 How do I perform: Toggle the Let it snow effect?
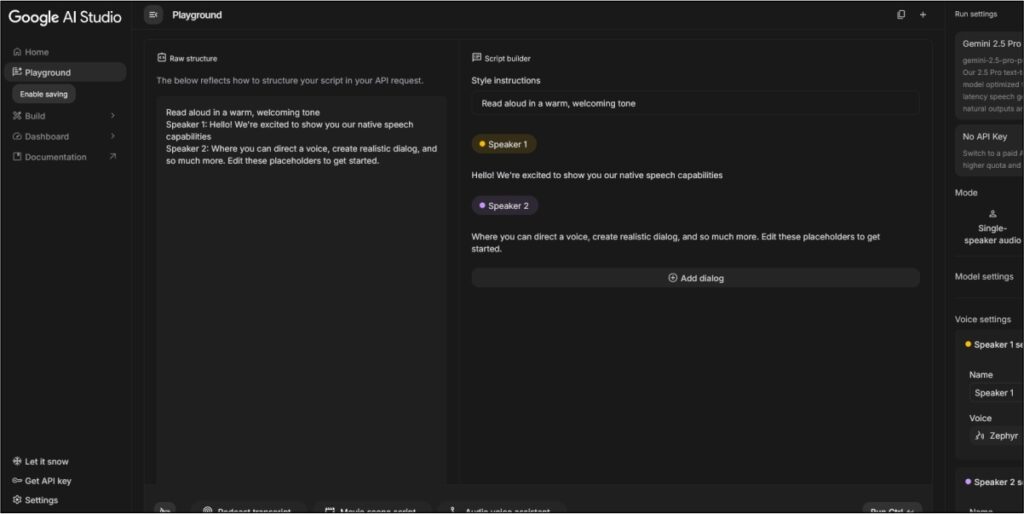(40, 461)
